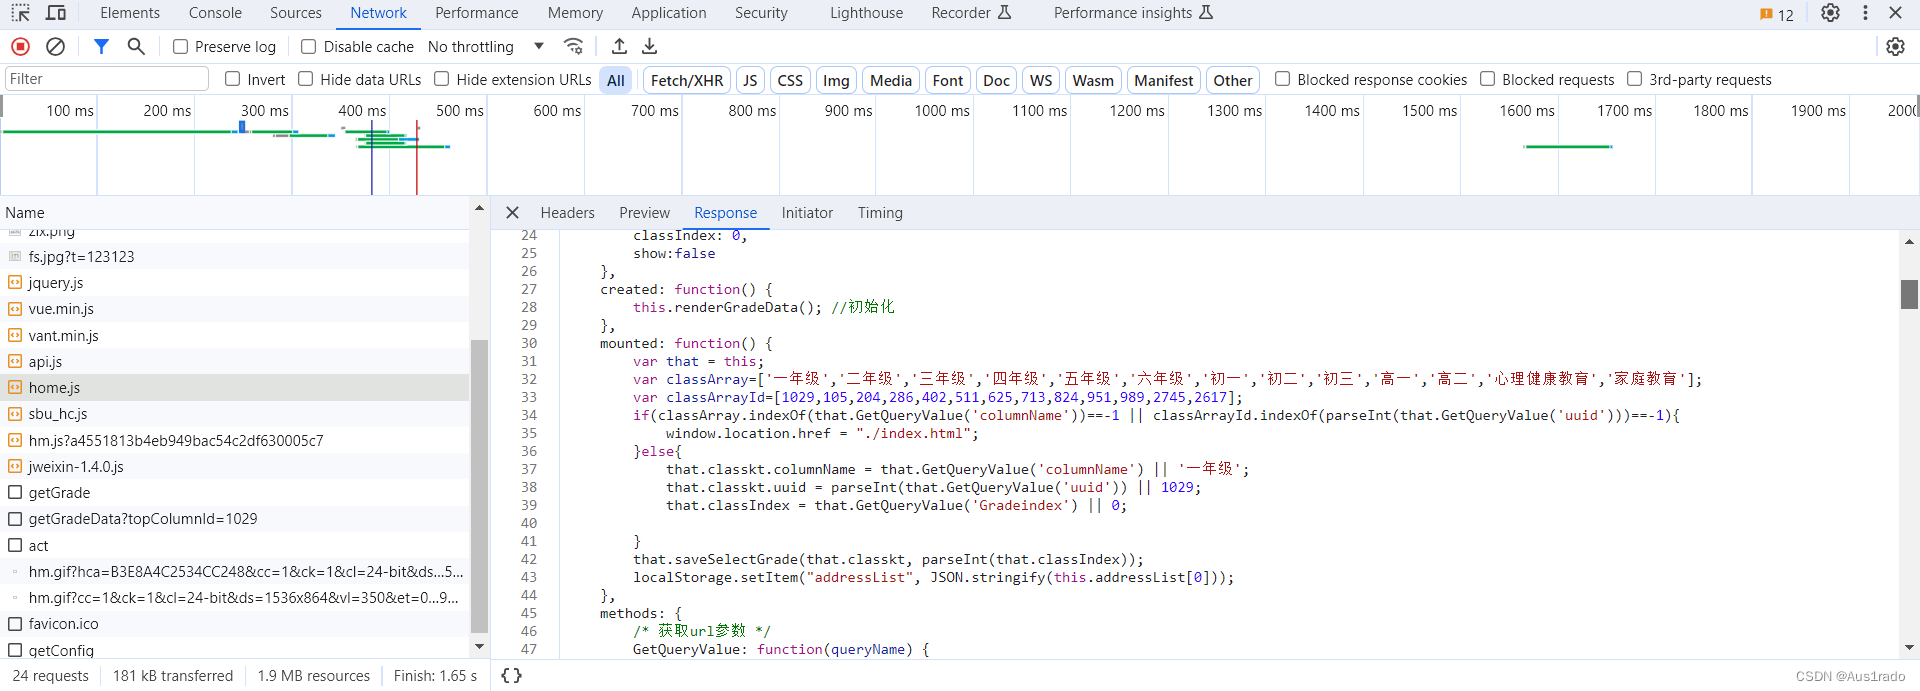This screenshot has height=691, width=1920.
Task: Check 3rd-party requests checkbox
Action: 1635,79
